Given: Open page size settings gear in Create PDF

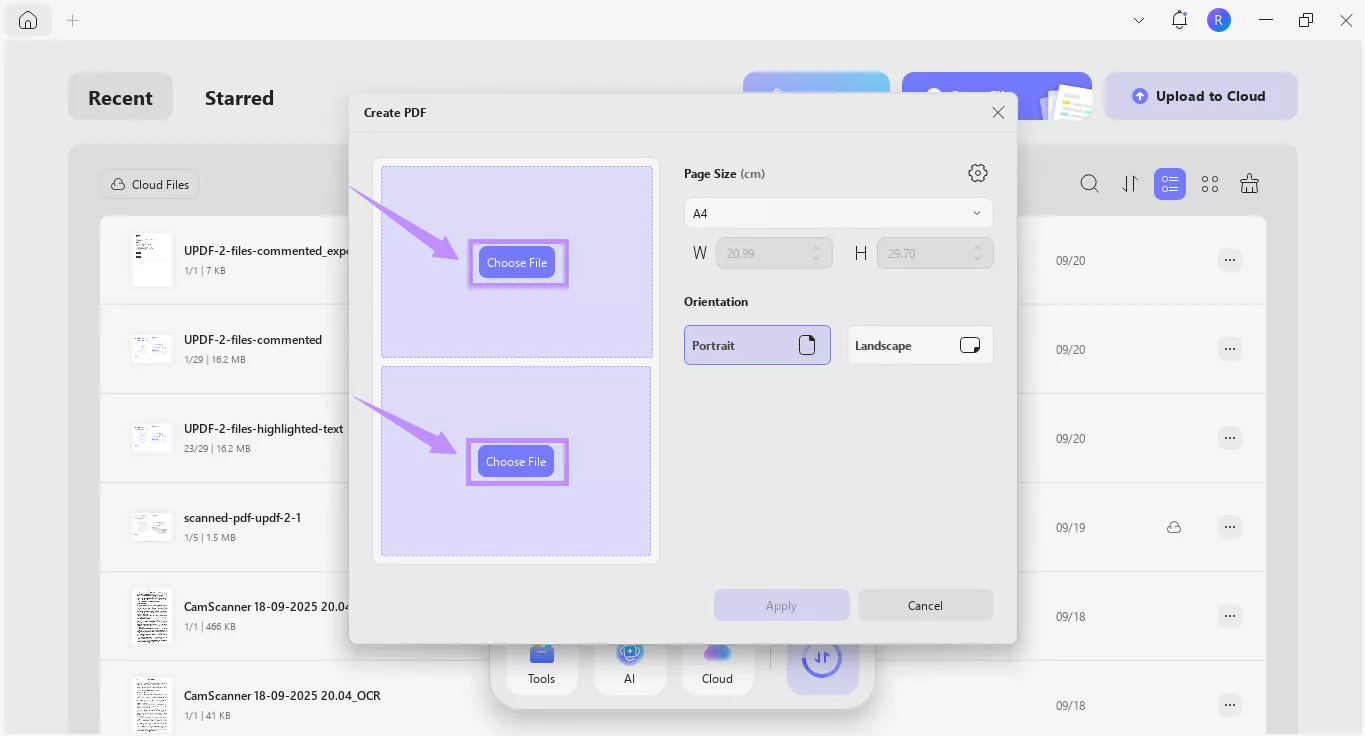Looking at the screenshot, I should point(977,172).
